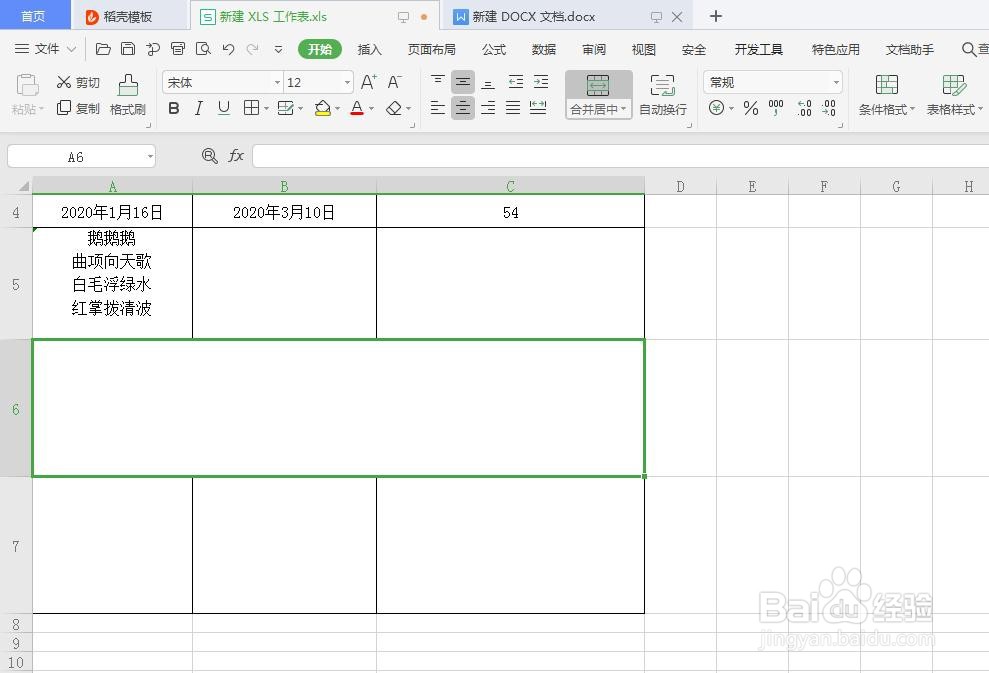Screen dimensions: 989x673
Task: Open the font size dropdown
Action: click(347, 82)
